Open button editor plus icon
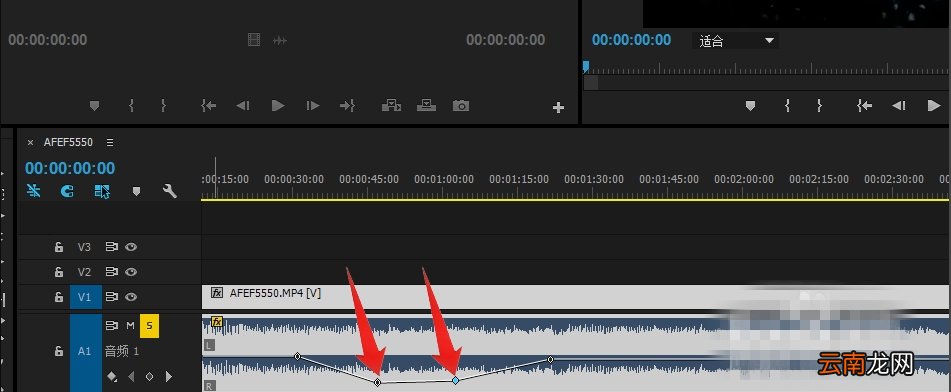This screenshot has height=392, width=951. coord(559,108)
